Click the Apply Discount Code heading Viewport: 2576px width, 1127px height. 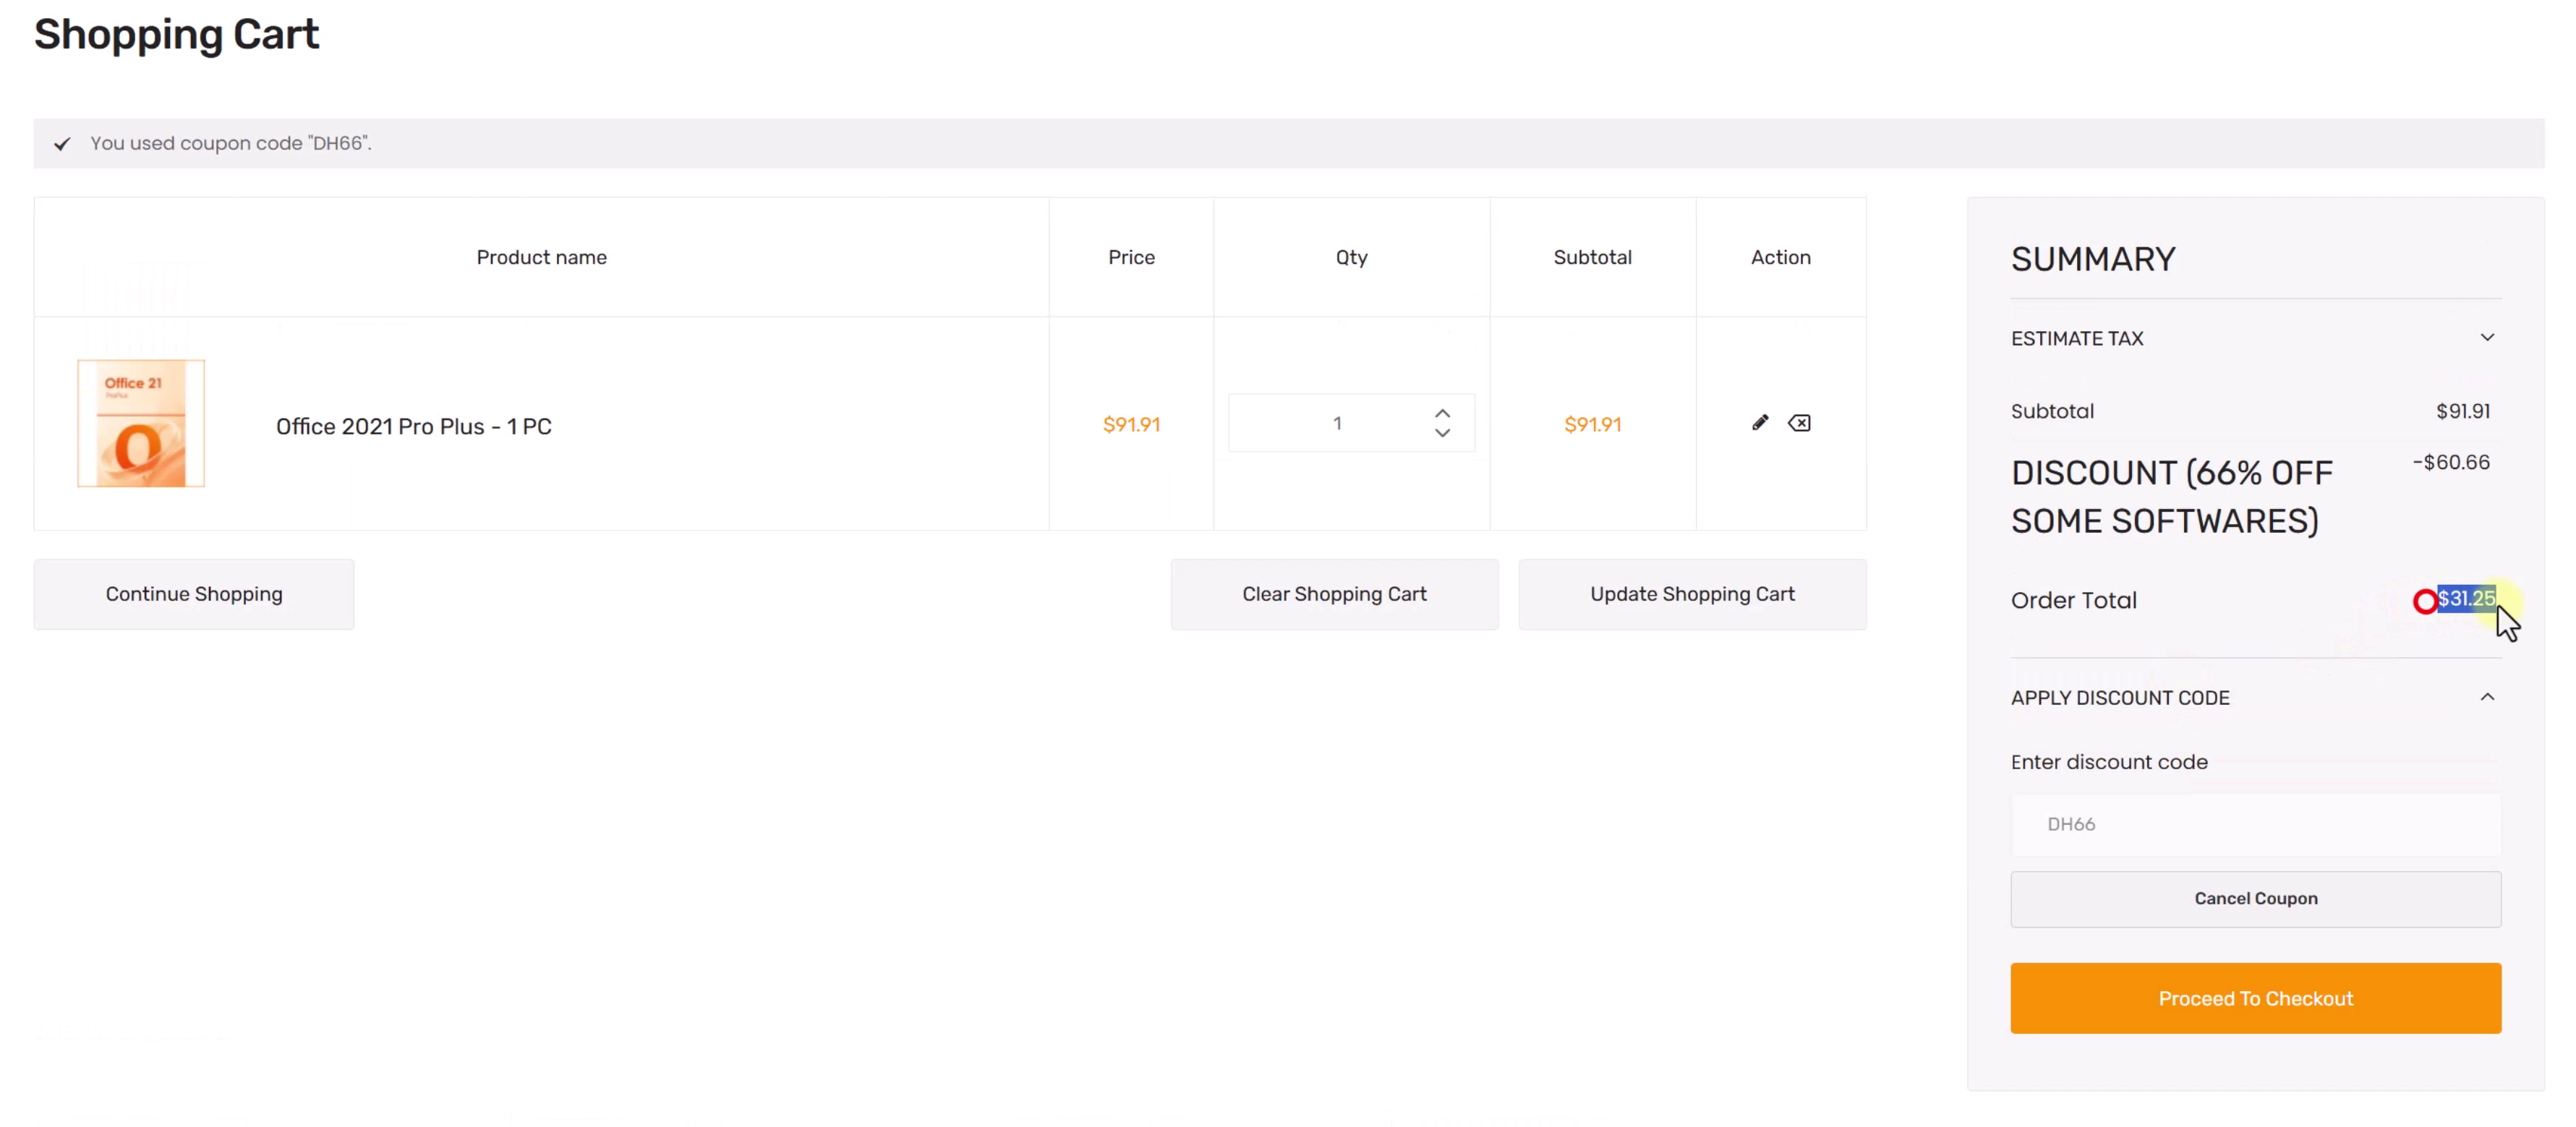tap(2119, 698)
